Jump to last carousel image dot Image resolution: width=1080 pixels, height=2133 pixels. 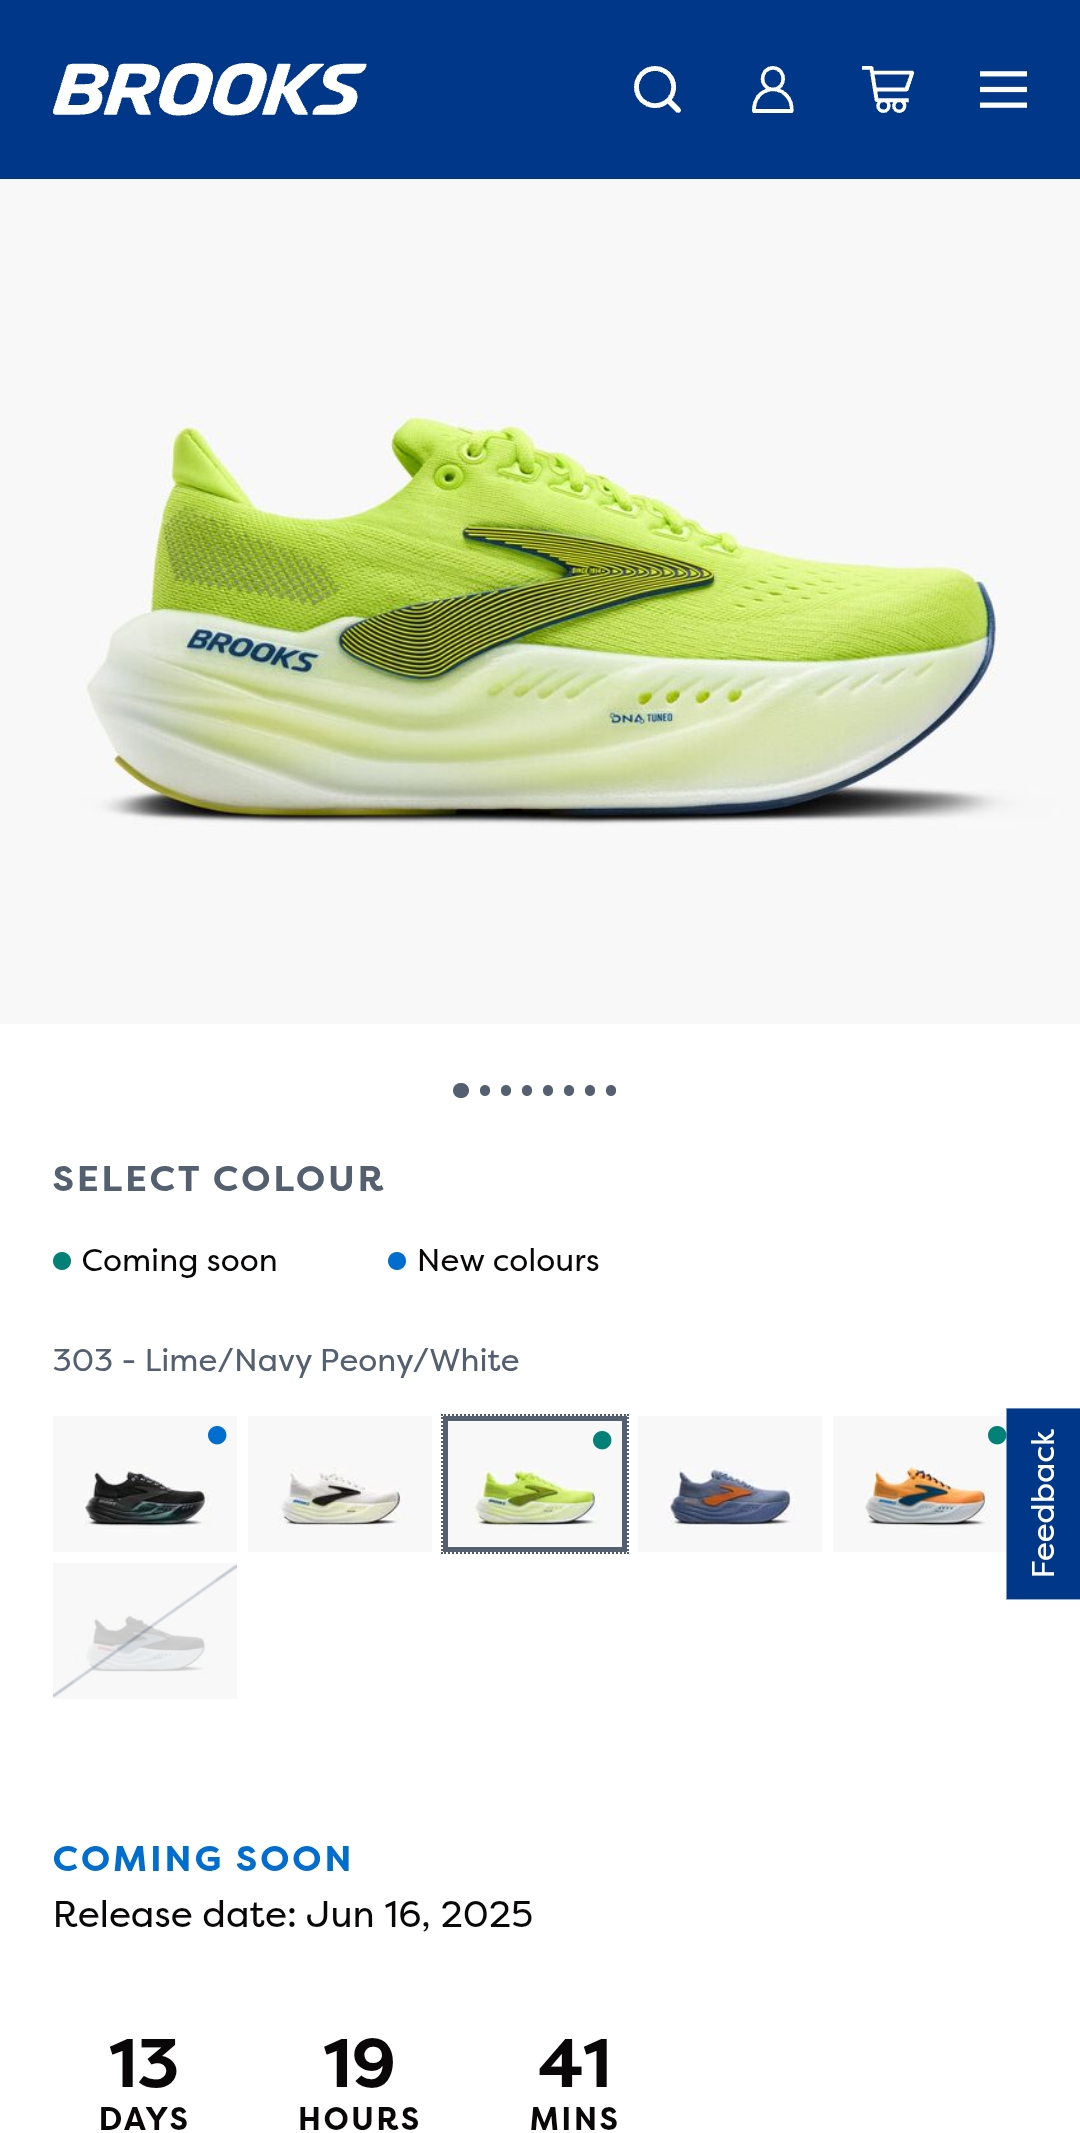pyautogui.click(x=611, y=1090)
